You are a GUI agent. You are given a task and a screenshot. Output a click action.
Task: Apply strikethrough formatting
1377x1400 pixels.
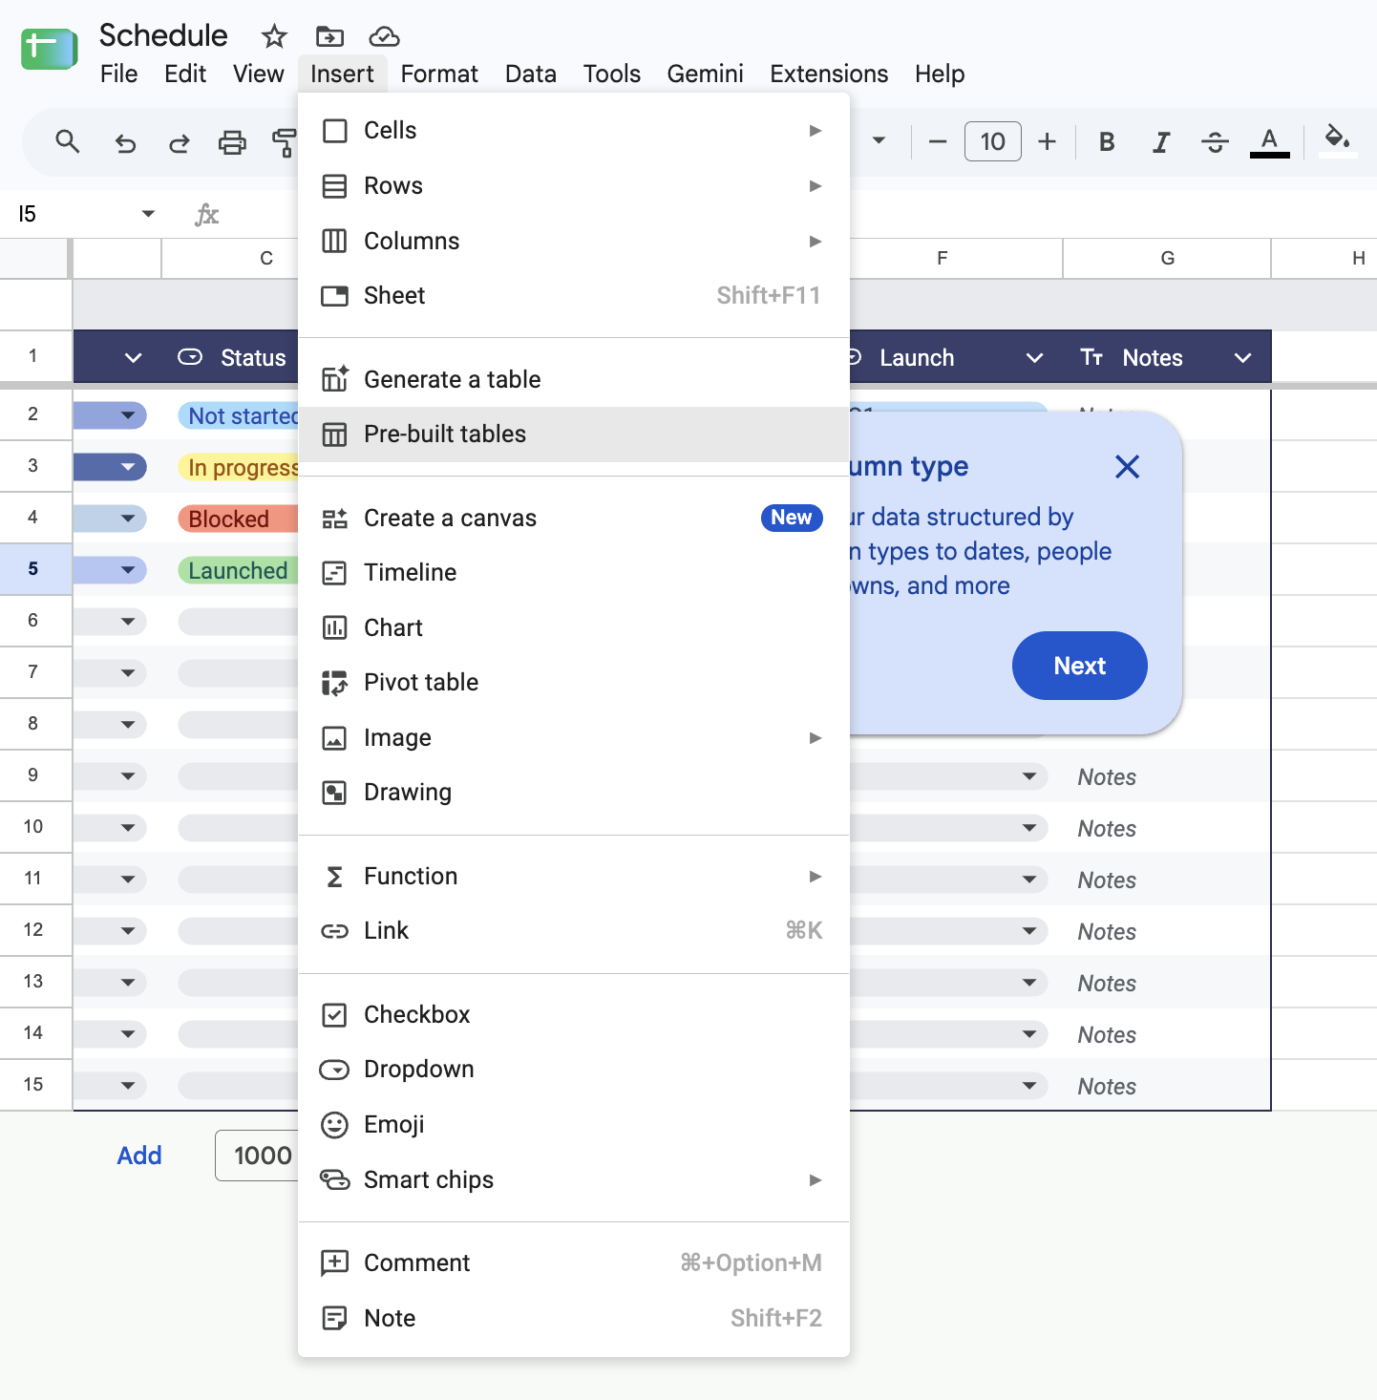click(1215, 142)
